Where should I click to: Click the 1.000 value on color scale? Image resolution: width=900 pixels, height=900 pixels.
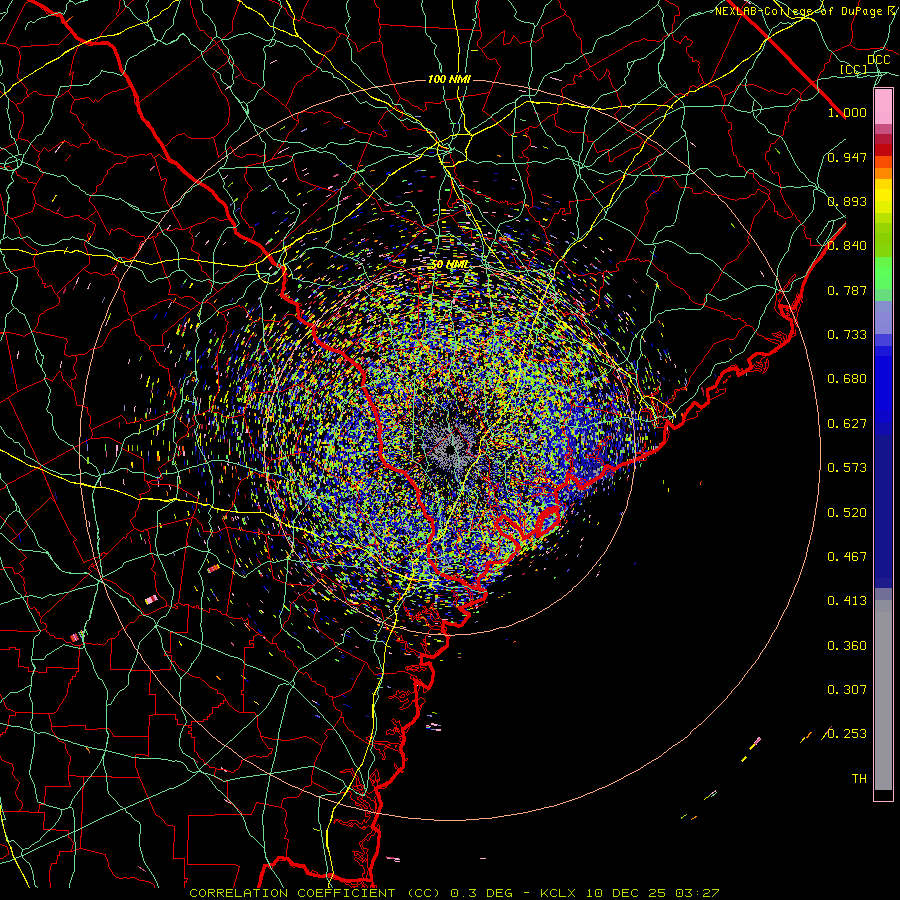tap(847, 112)
